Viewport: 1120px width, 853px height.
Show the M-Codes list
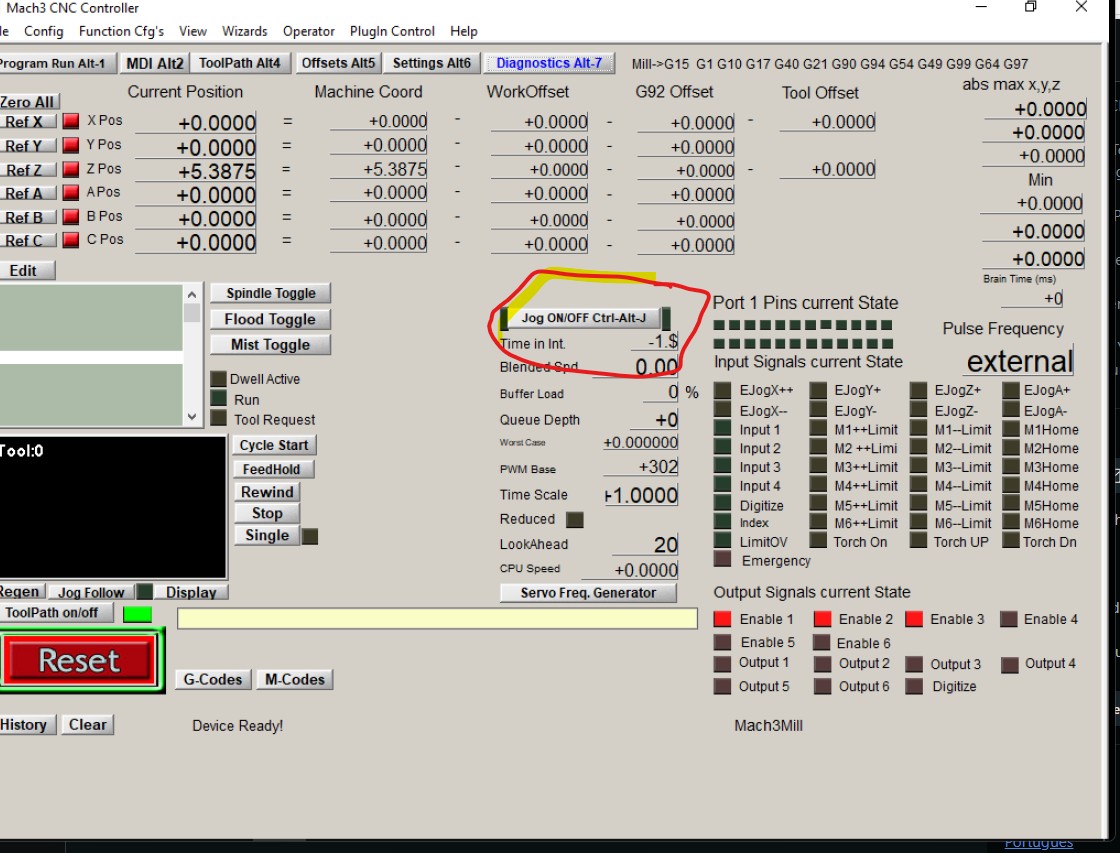pos(295,679)
